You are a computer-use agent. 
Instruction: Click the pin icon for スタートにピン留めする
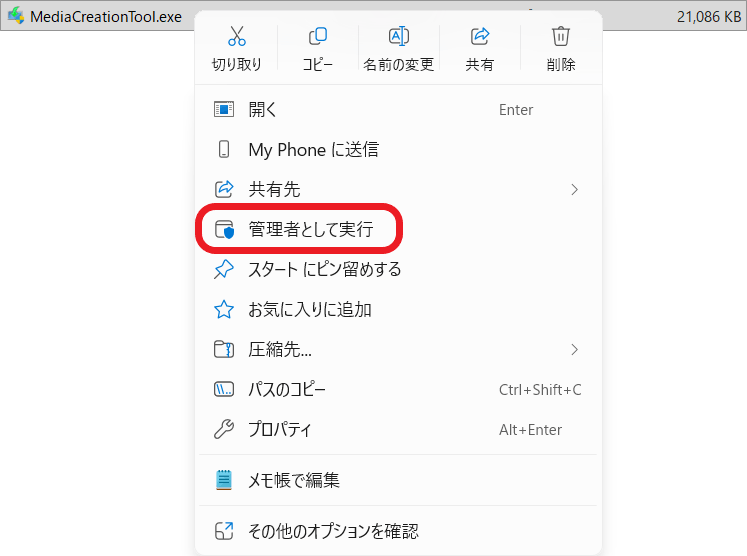(x=225, y=270)
